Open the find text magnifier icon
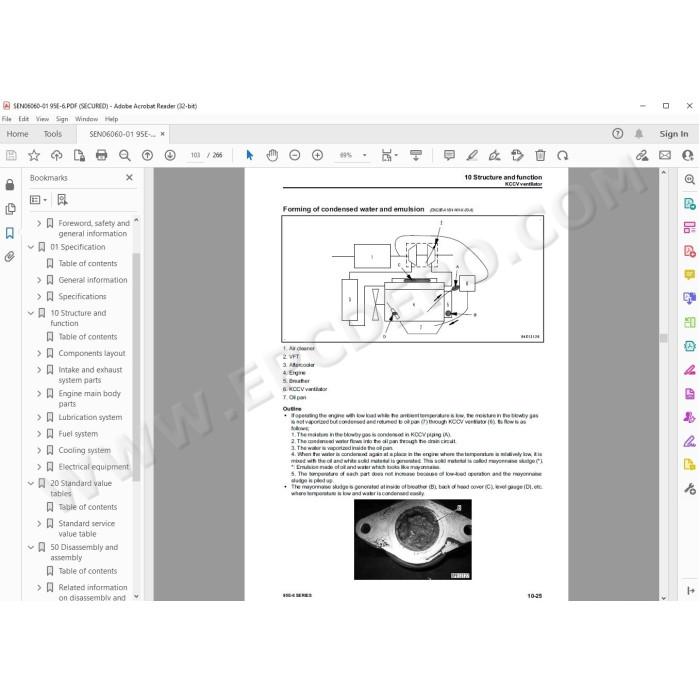Image resolution: width=700 pixels, height=700 pixels. tap(125, 155)
